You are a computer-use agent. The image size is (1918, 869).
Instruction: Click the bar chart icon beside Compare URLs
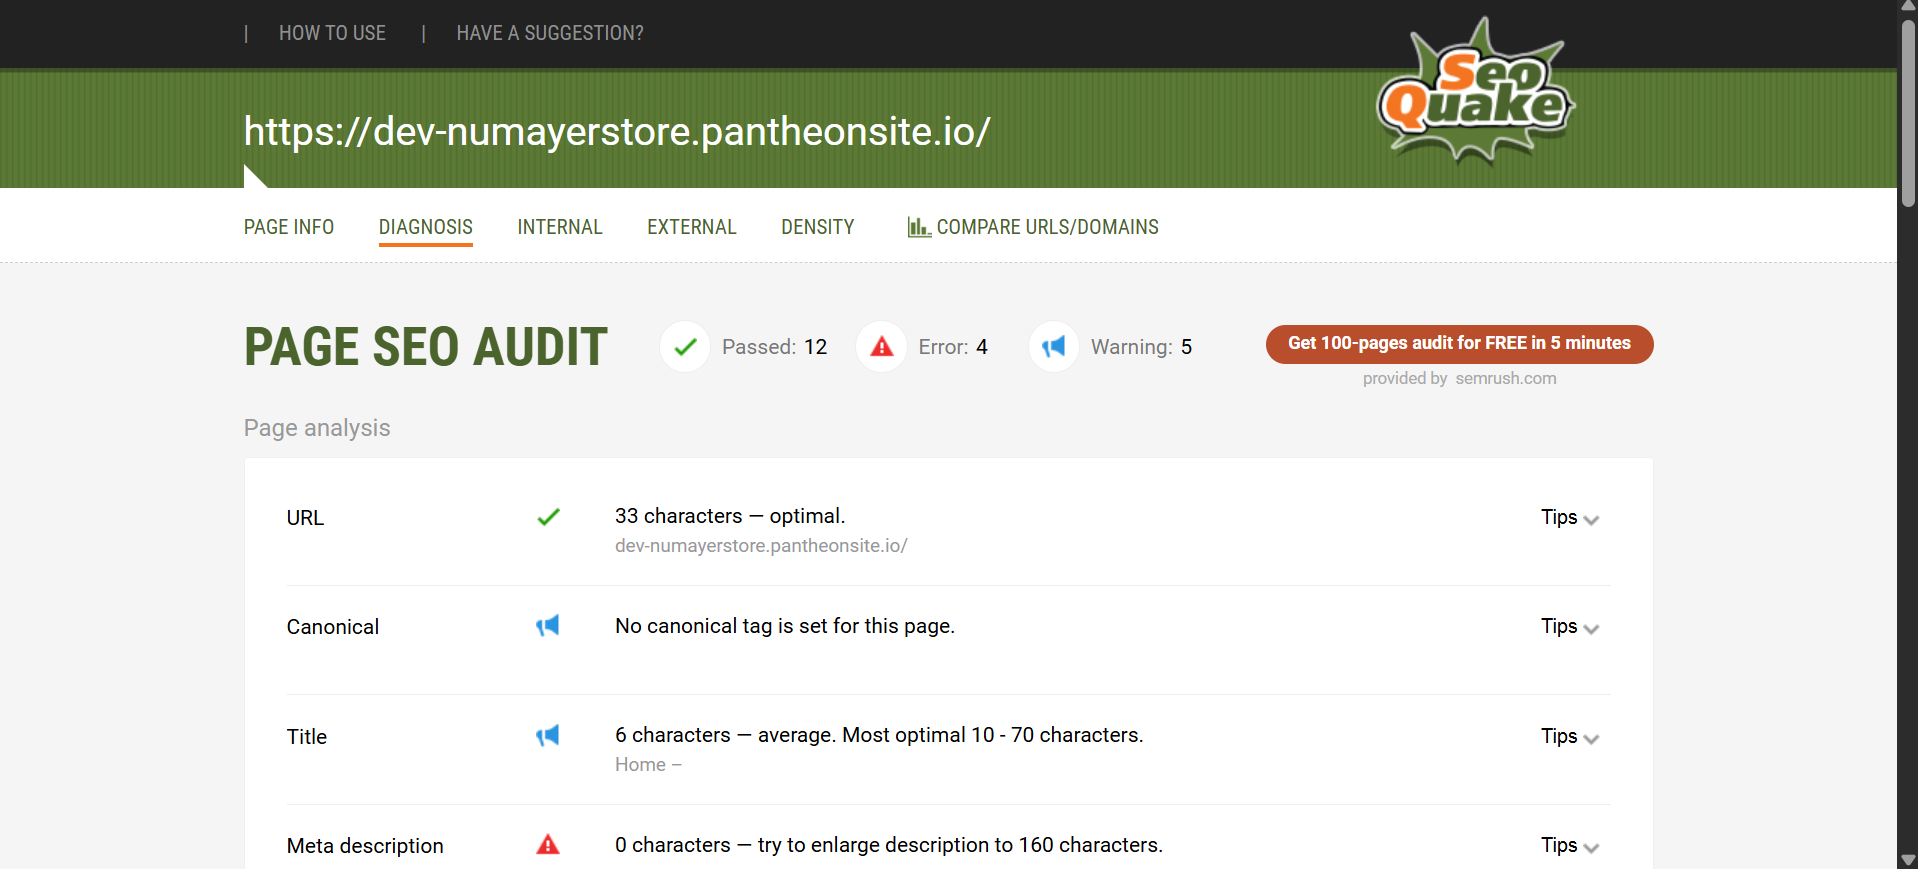[918, 227]
